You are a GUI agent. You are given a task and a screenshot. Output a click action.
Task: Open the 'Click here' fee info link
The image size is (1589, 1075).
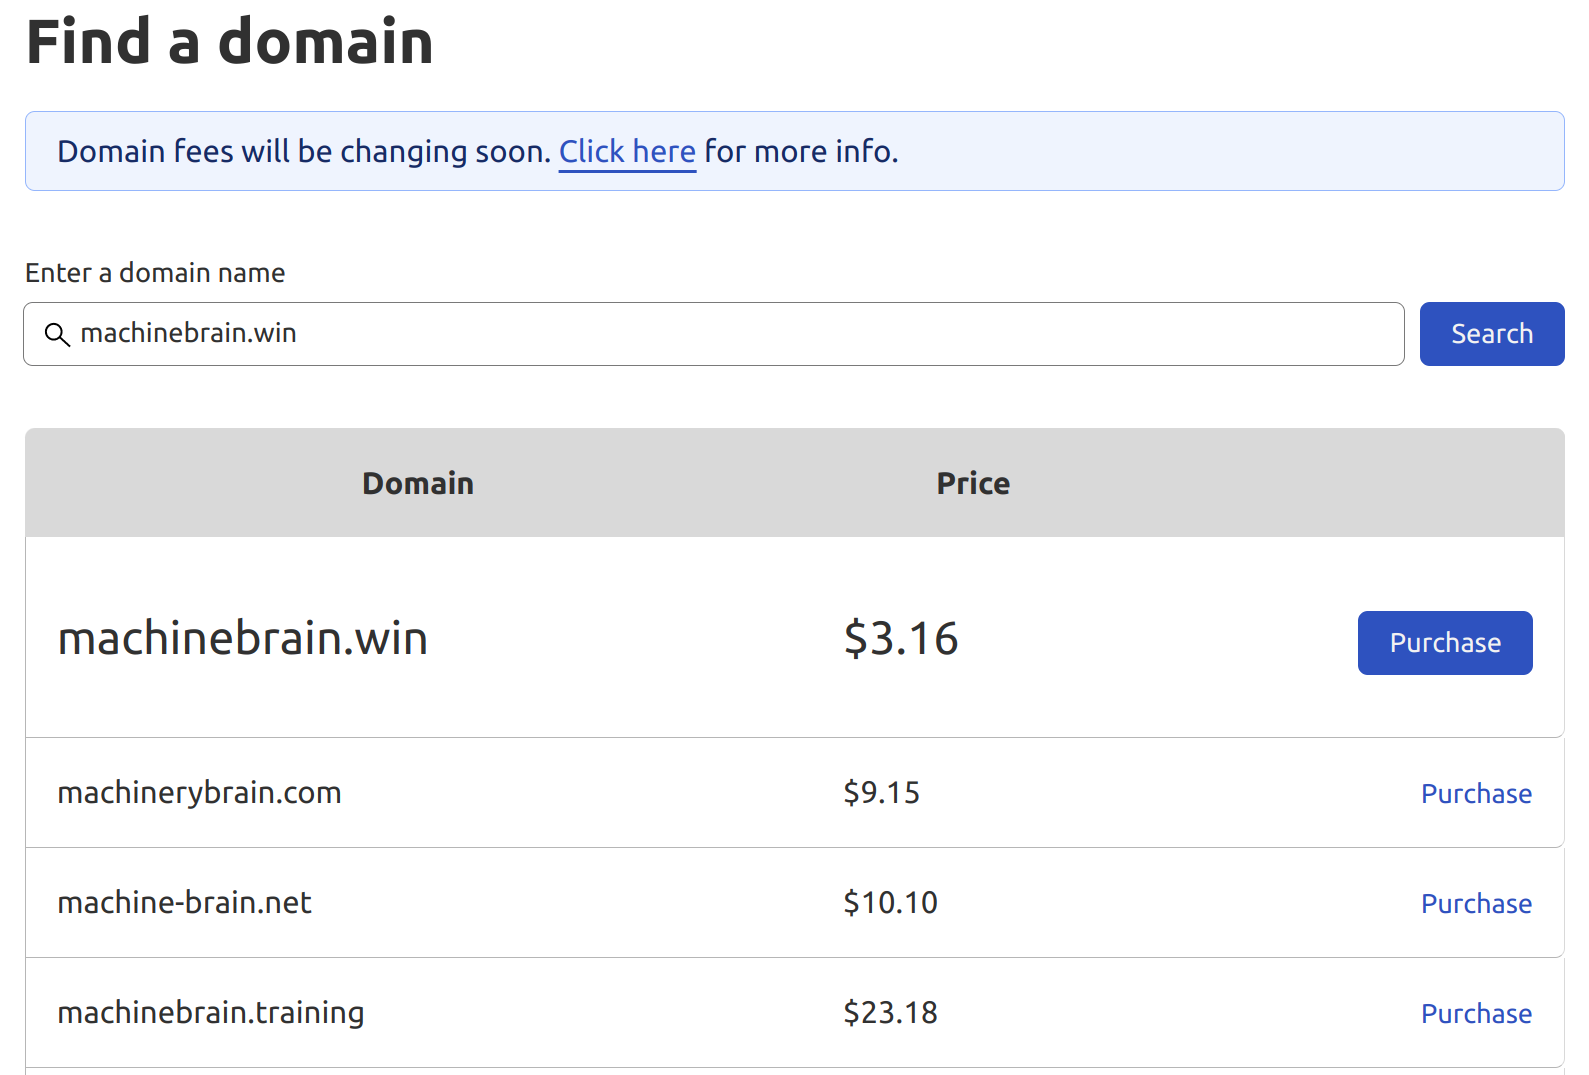pyautogui.click(x=627, y=151)
